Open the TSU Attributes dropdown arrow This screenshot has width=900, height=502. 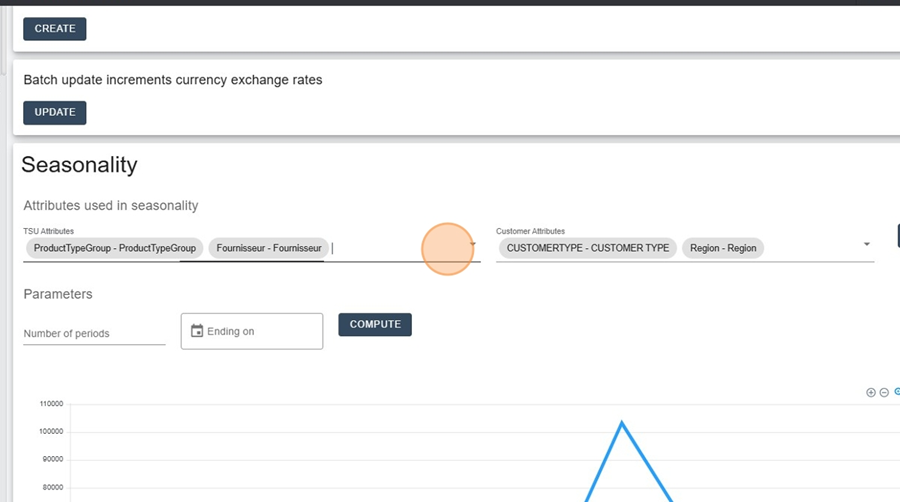(473, 244)
